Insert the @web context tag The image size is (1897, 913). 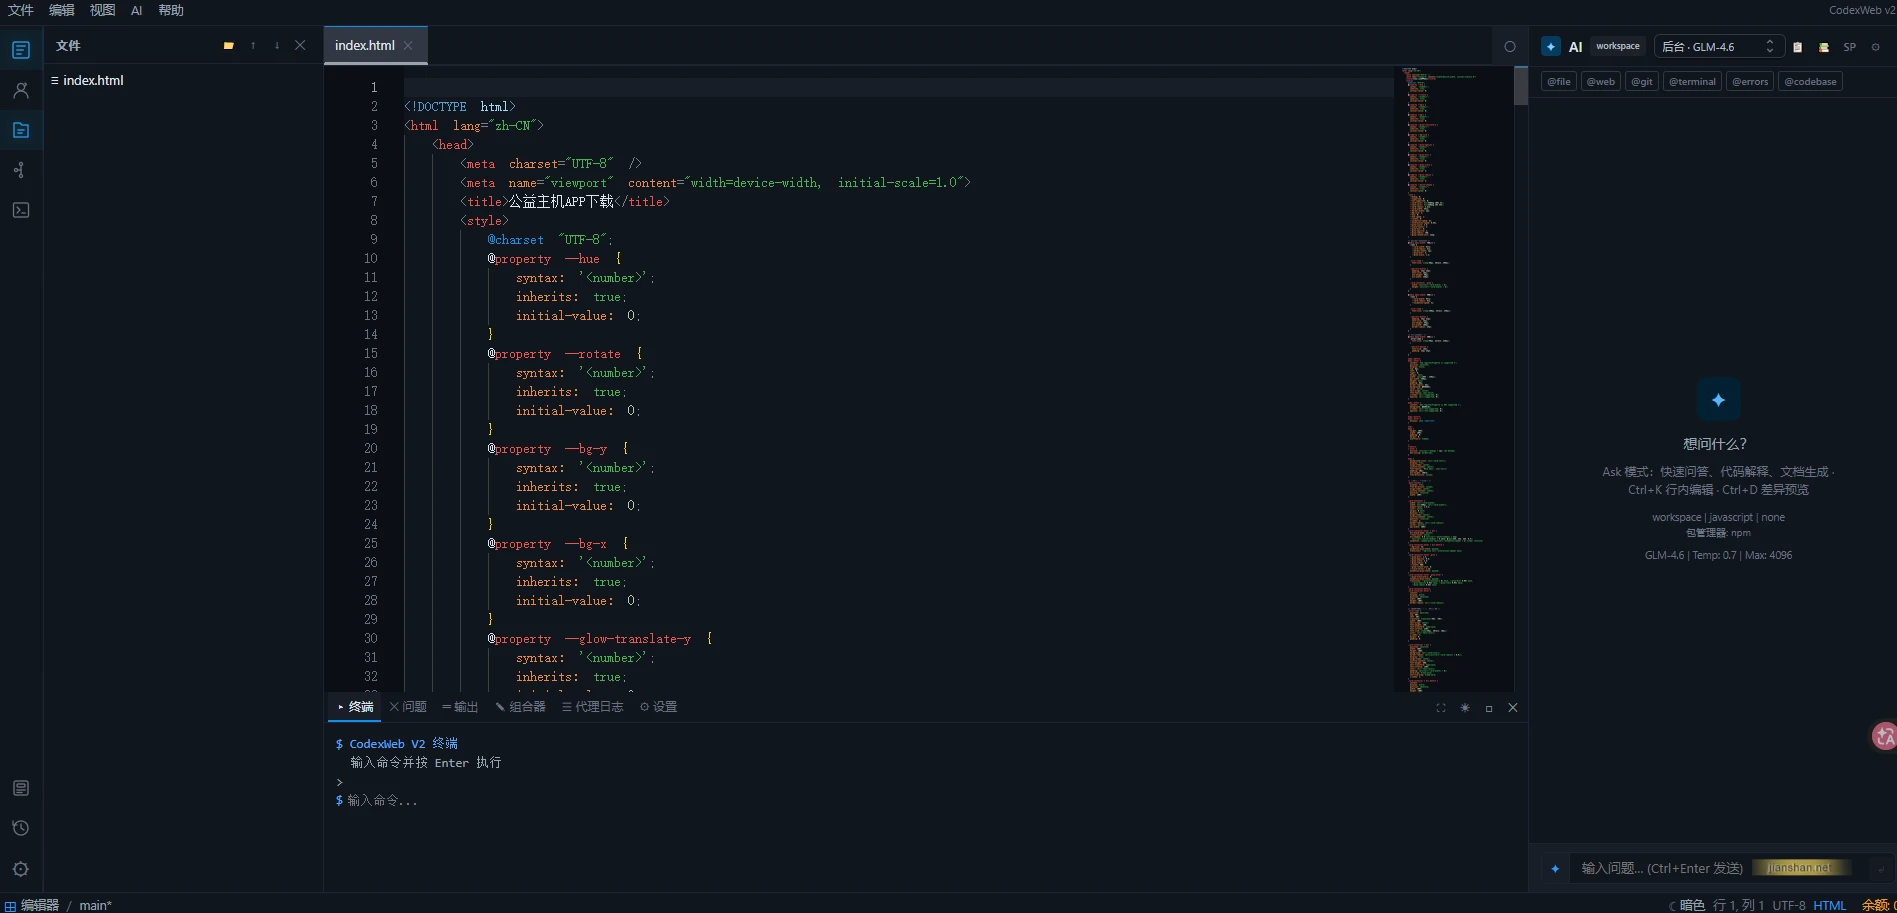coord(1601,82)
